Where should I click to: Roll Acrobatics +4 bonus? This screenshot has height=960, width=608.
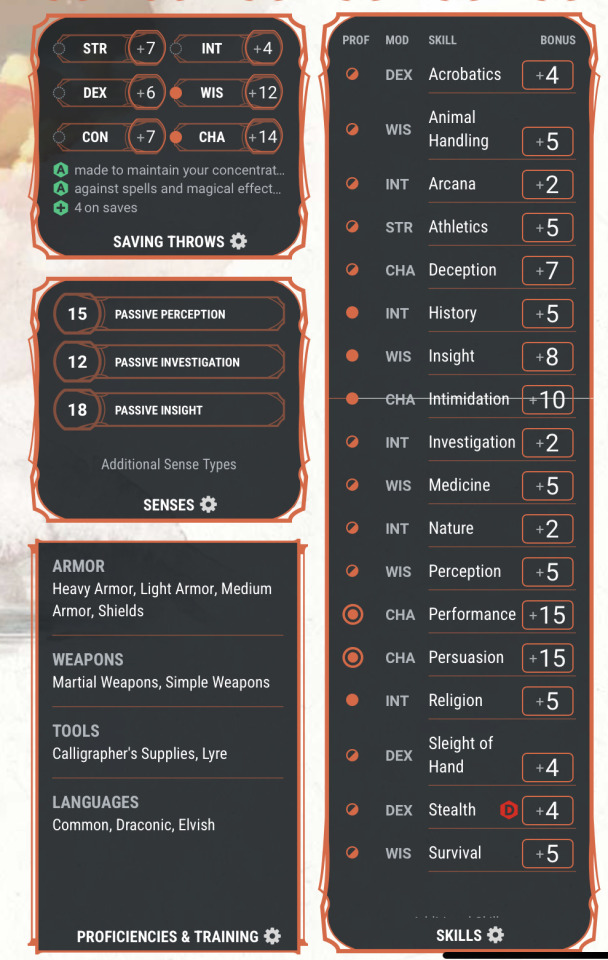tap(548, 76)
